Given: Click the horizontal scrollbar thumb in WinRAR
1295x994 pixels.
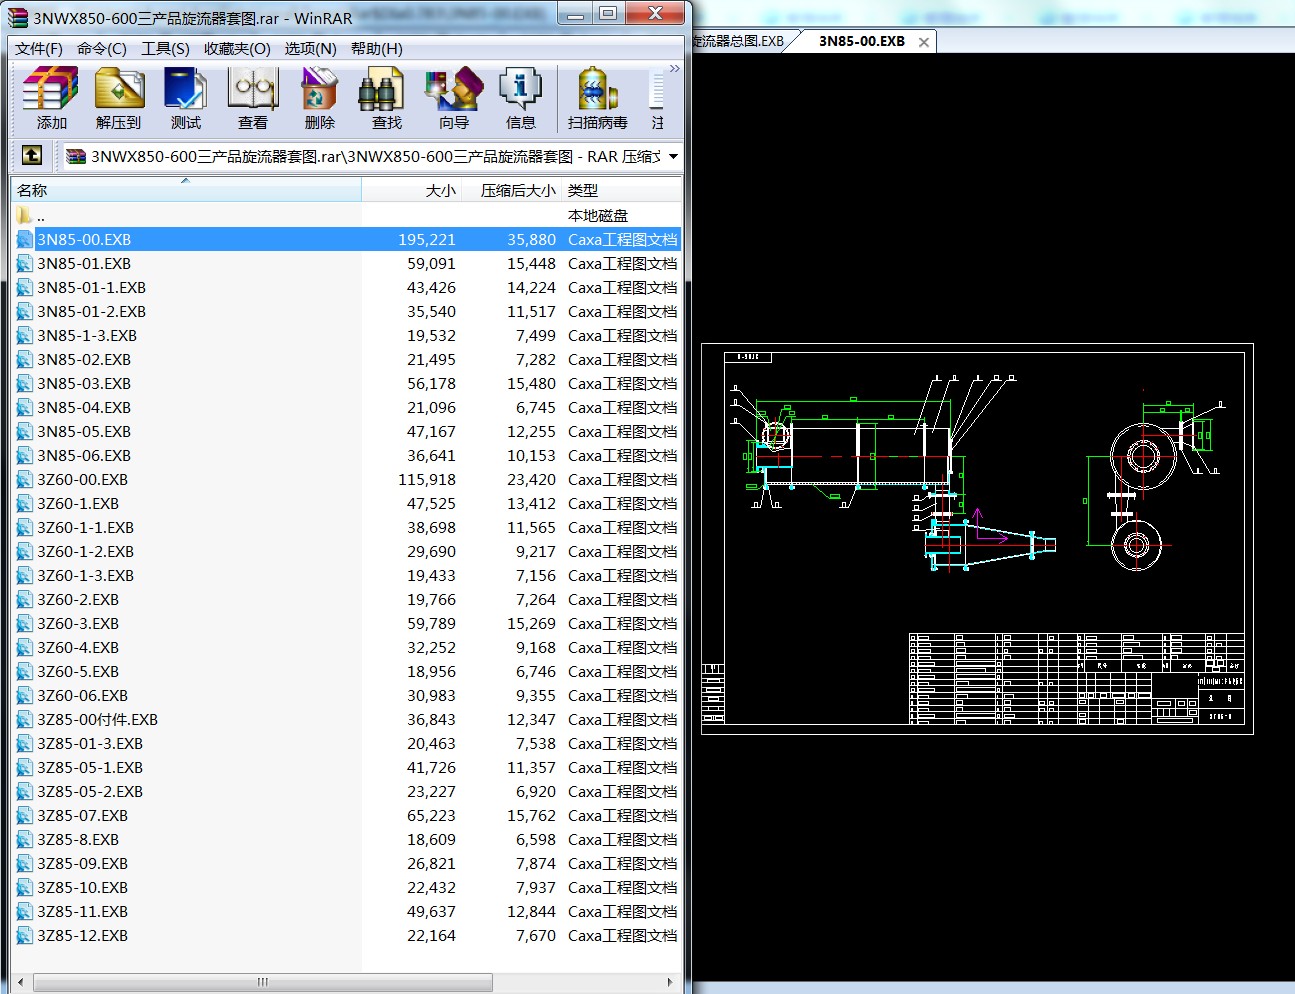Looking at the screenshot, I should [x=262, y=982].
